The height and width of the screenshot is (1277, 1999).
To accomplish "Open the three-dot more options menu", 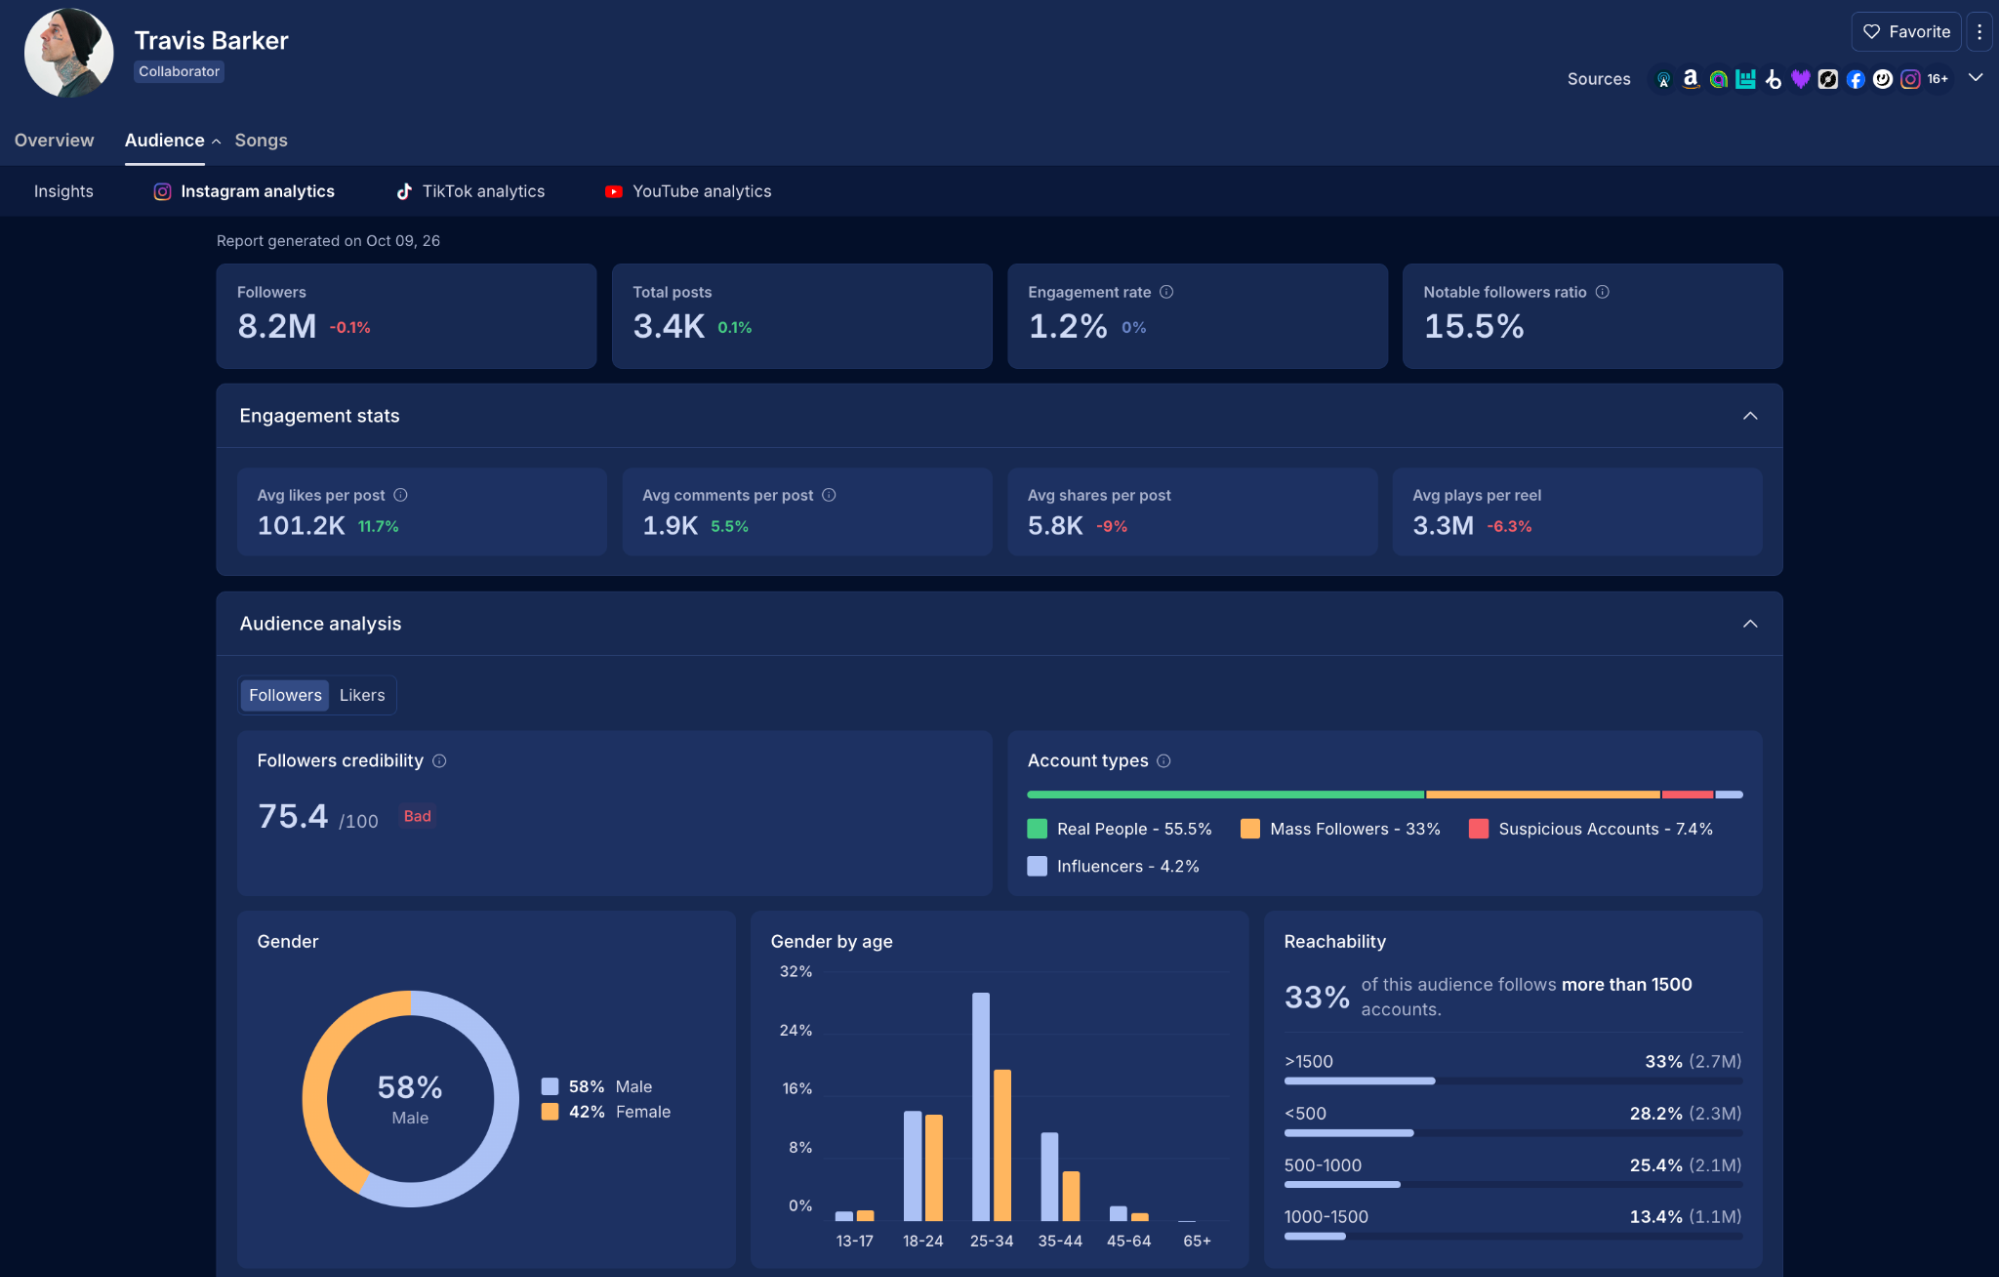I will click(x=1979, y=32).
